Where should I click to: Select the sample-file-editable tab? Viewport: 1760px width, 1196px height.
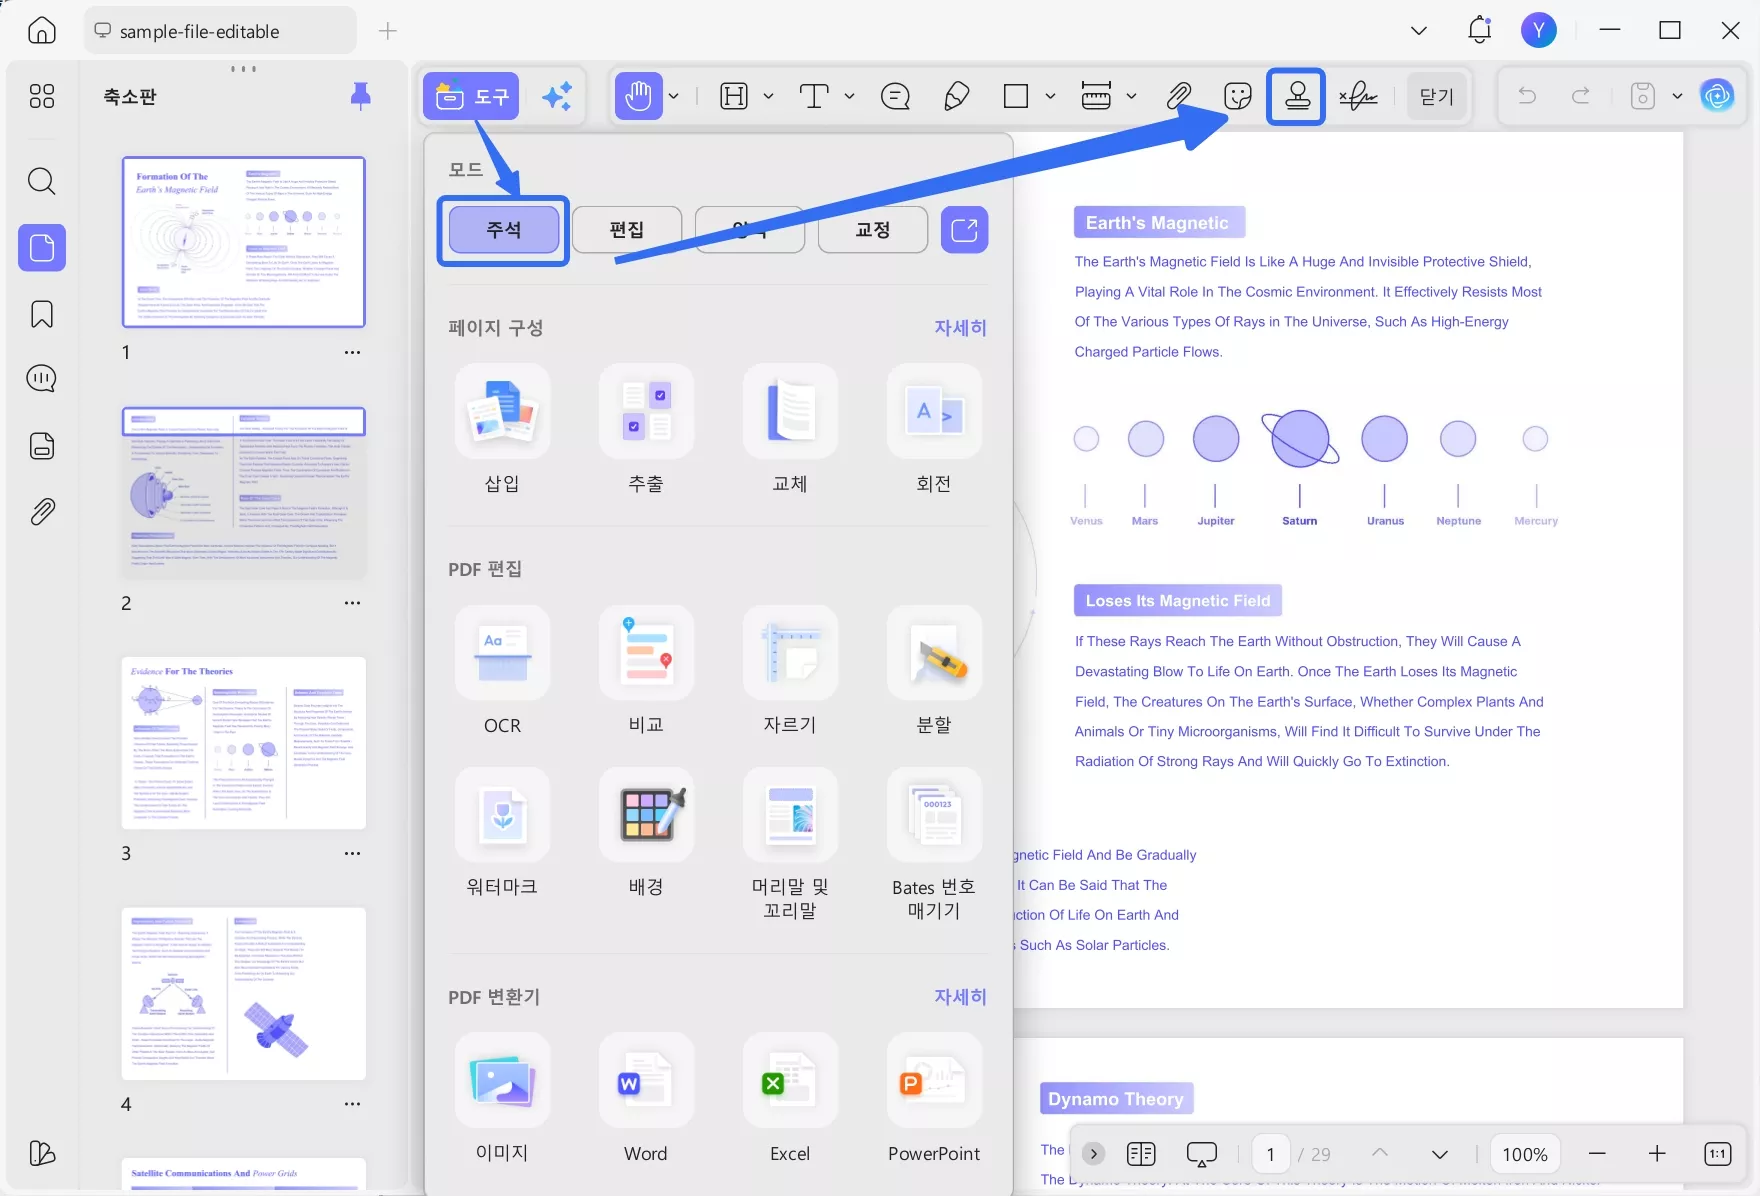coord(220,31)
